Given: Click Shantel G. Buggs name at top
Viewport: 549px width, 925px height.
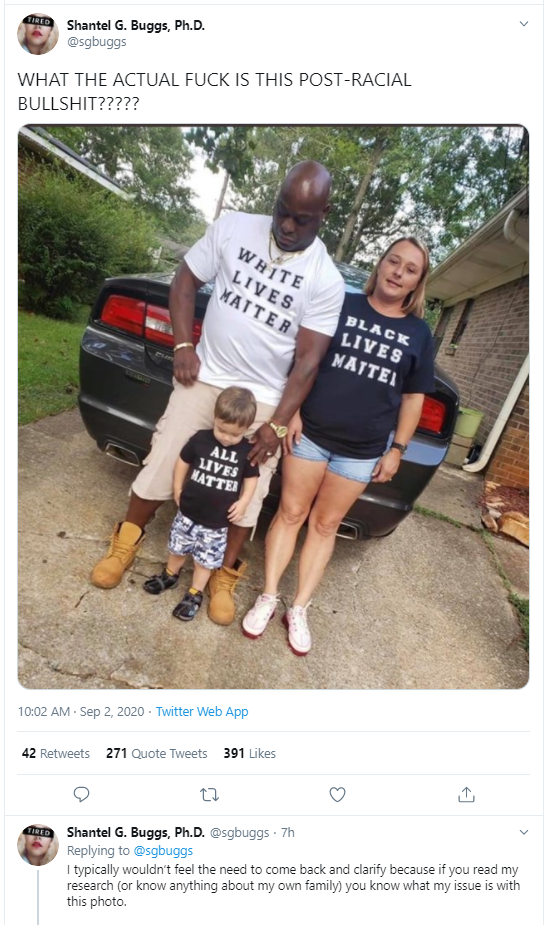Looking at the screenshot, I should 136,25.
